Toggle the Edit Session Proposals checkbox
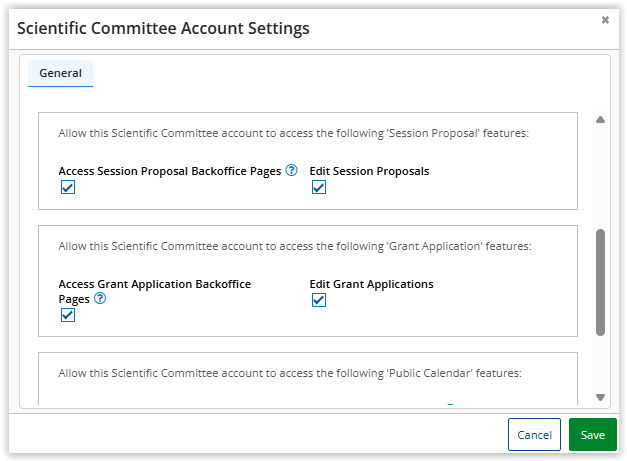 [319, 188]
